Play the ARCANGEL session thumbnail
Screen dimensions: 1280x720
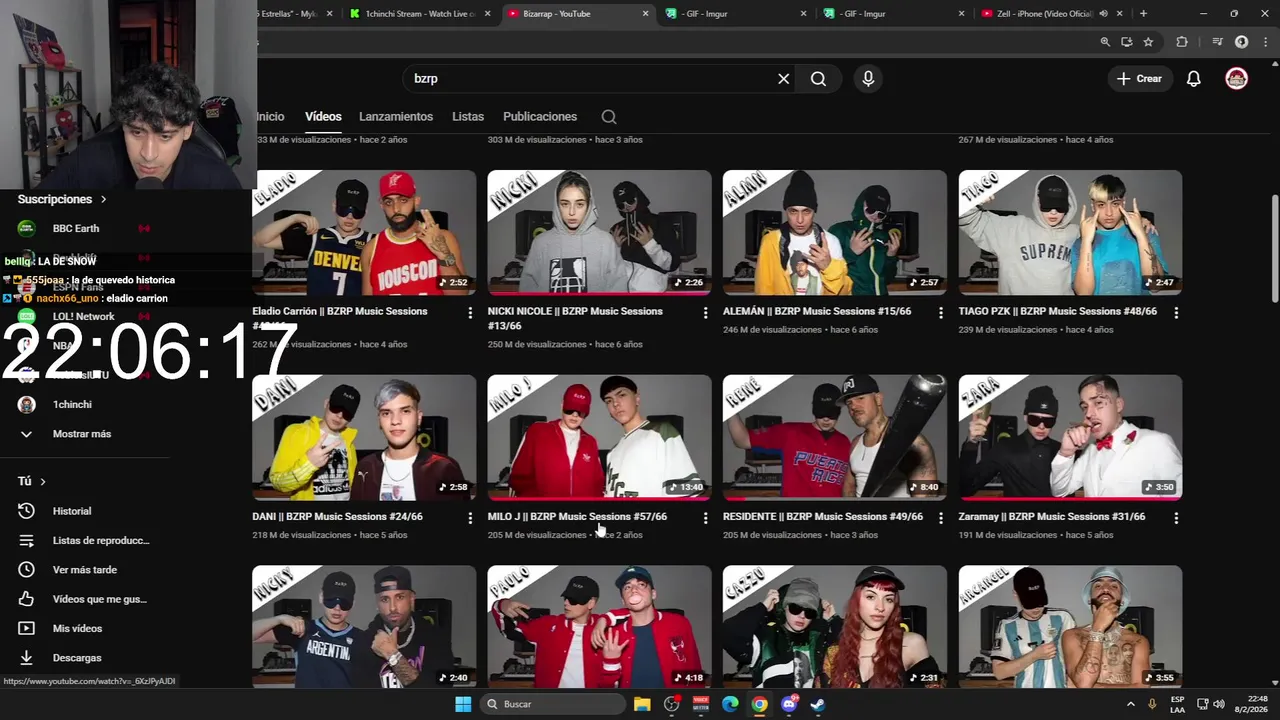pos(1070,626)
